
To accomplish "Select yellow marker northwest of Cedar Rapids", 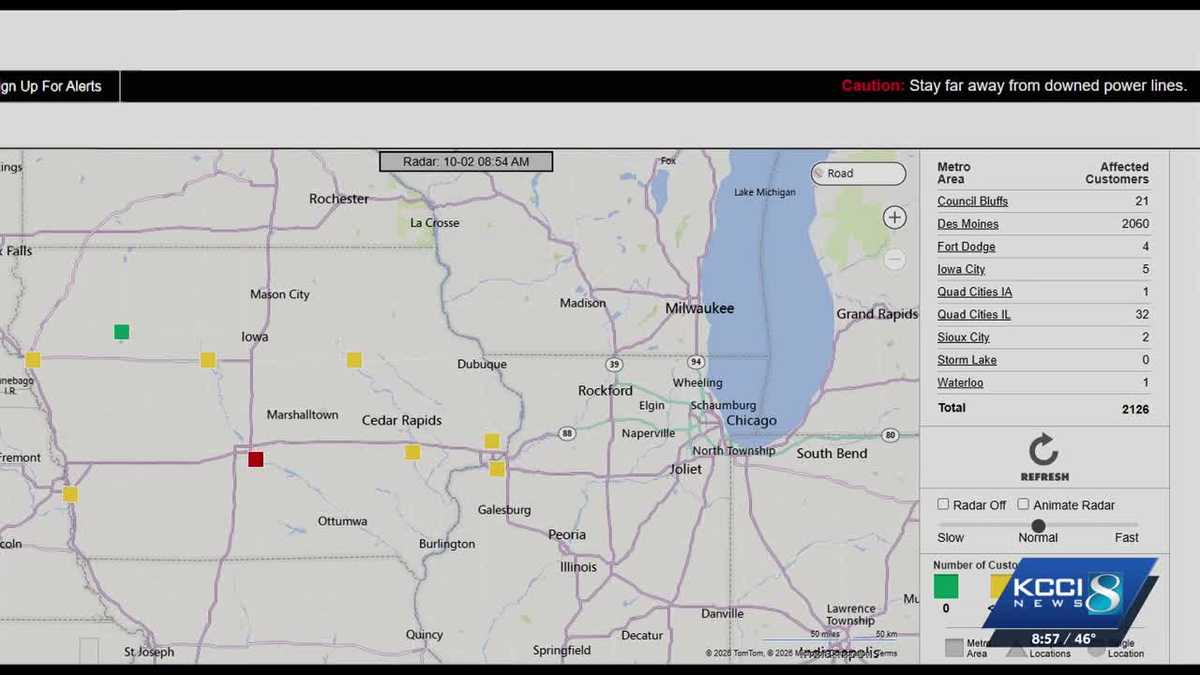I will [x=354, y=360].
